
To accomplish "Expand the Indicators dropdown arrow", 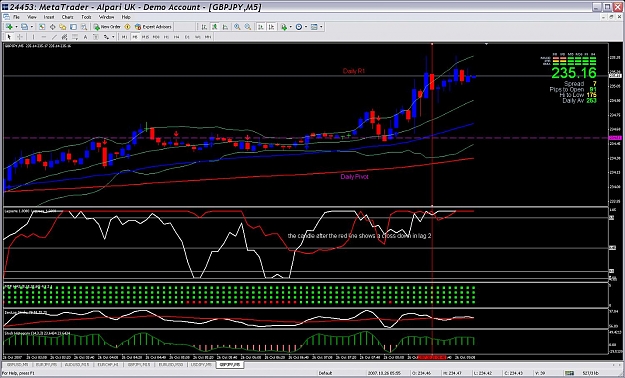I will coord(291,27).
